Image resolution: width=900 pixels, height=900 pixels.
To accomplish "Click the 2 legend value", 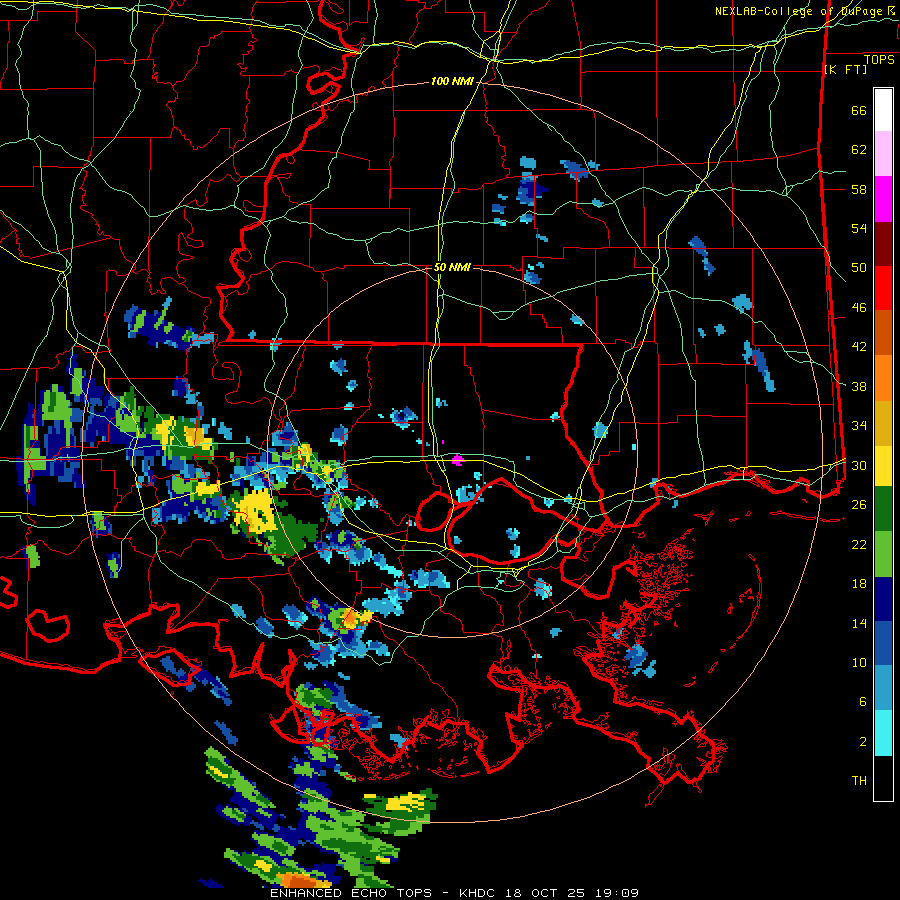I will click(862, 742).
